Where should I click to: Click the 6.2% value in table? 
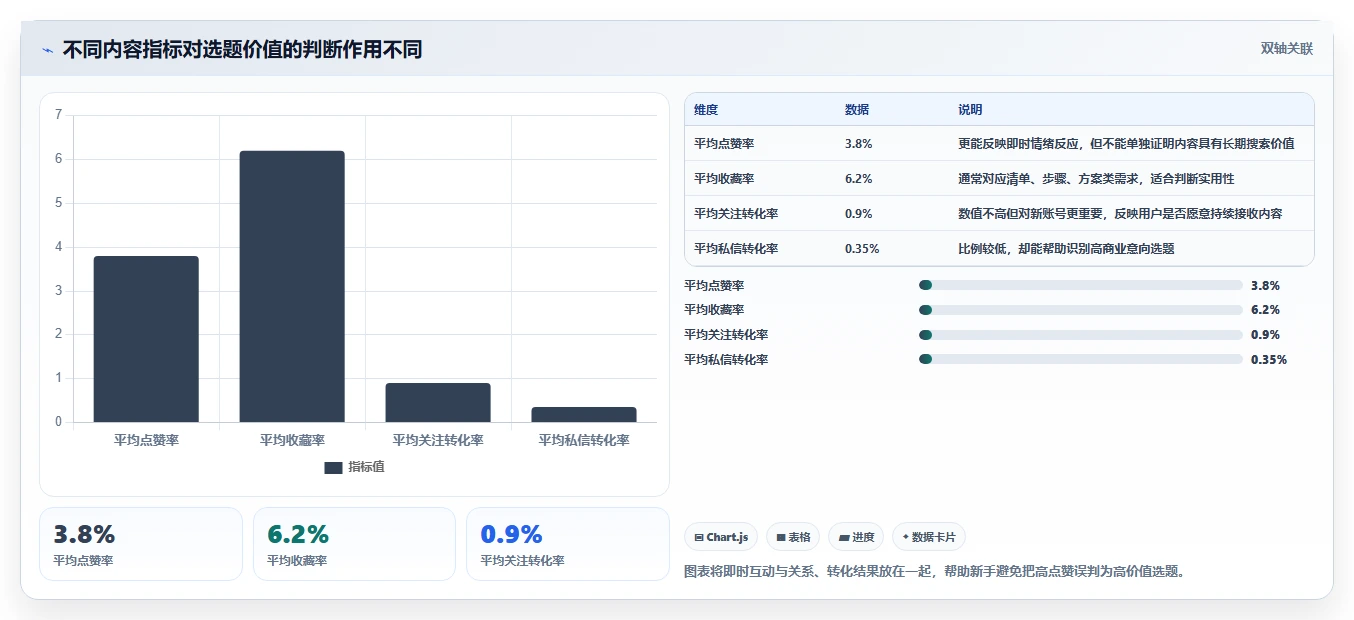click(859, 179)
